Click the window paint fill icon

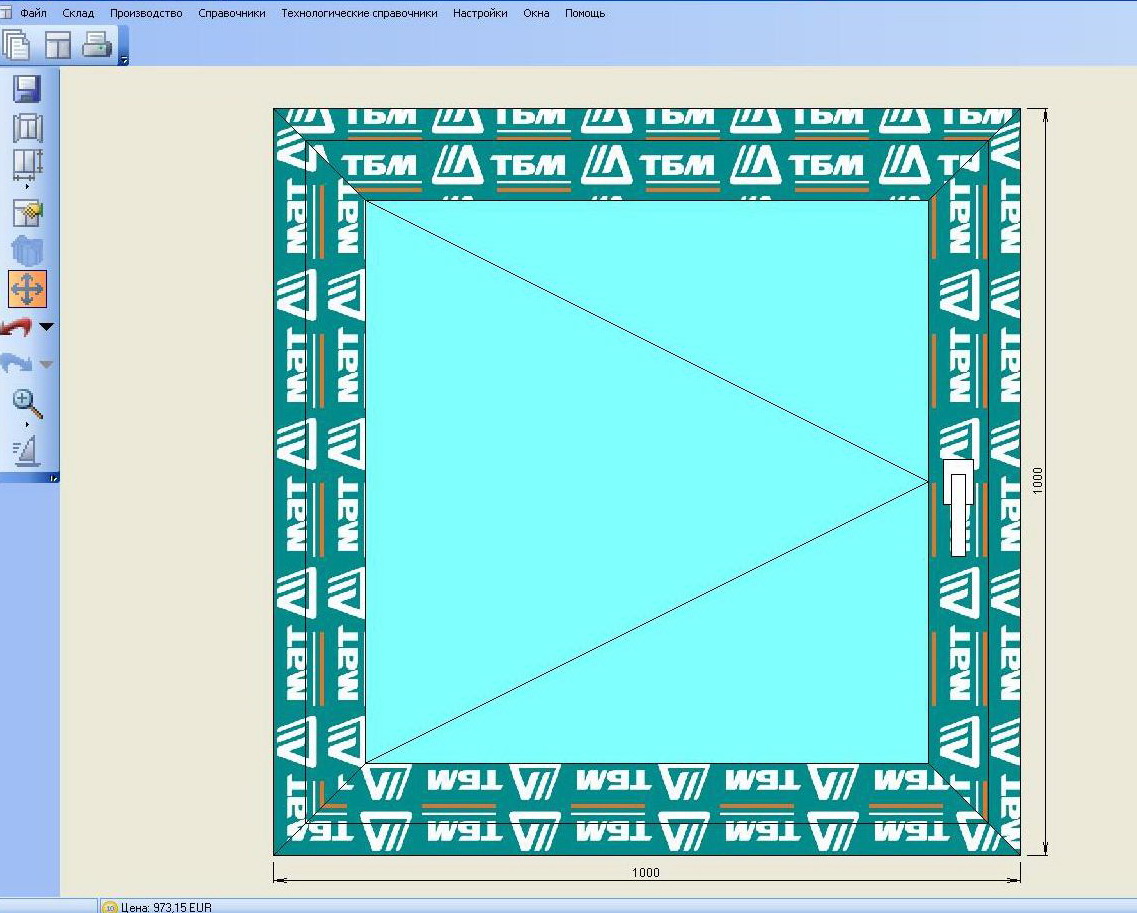tap(28, 213)
